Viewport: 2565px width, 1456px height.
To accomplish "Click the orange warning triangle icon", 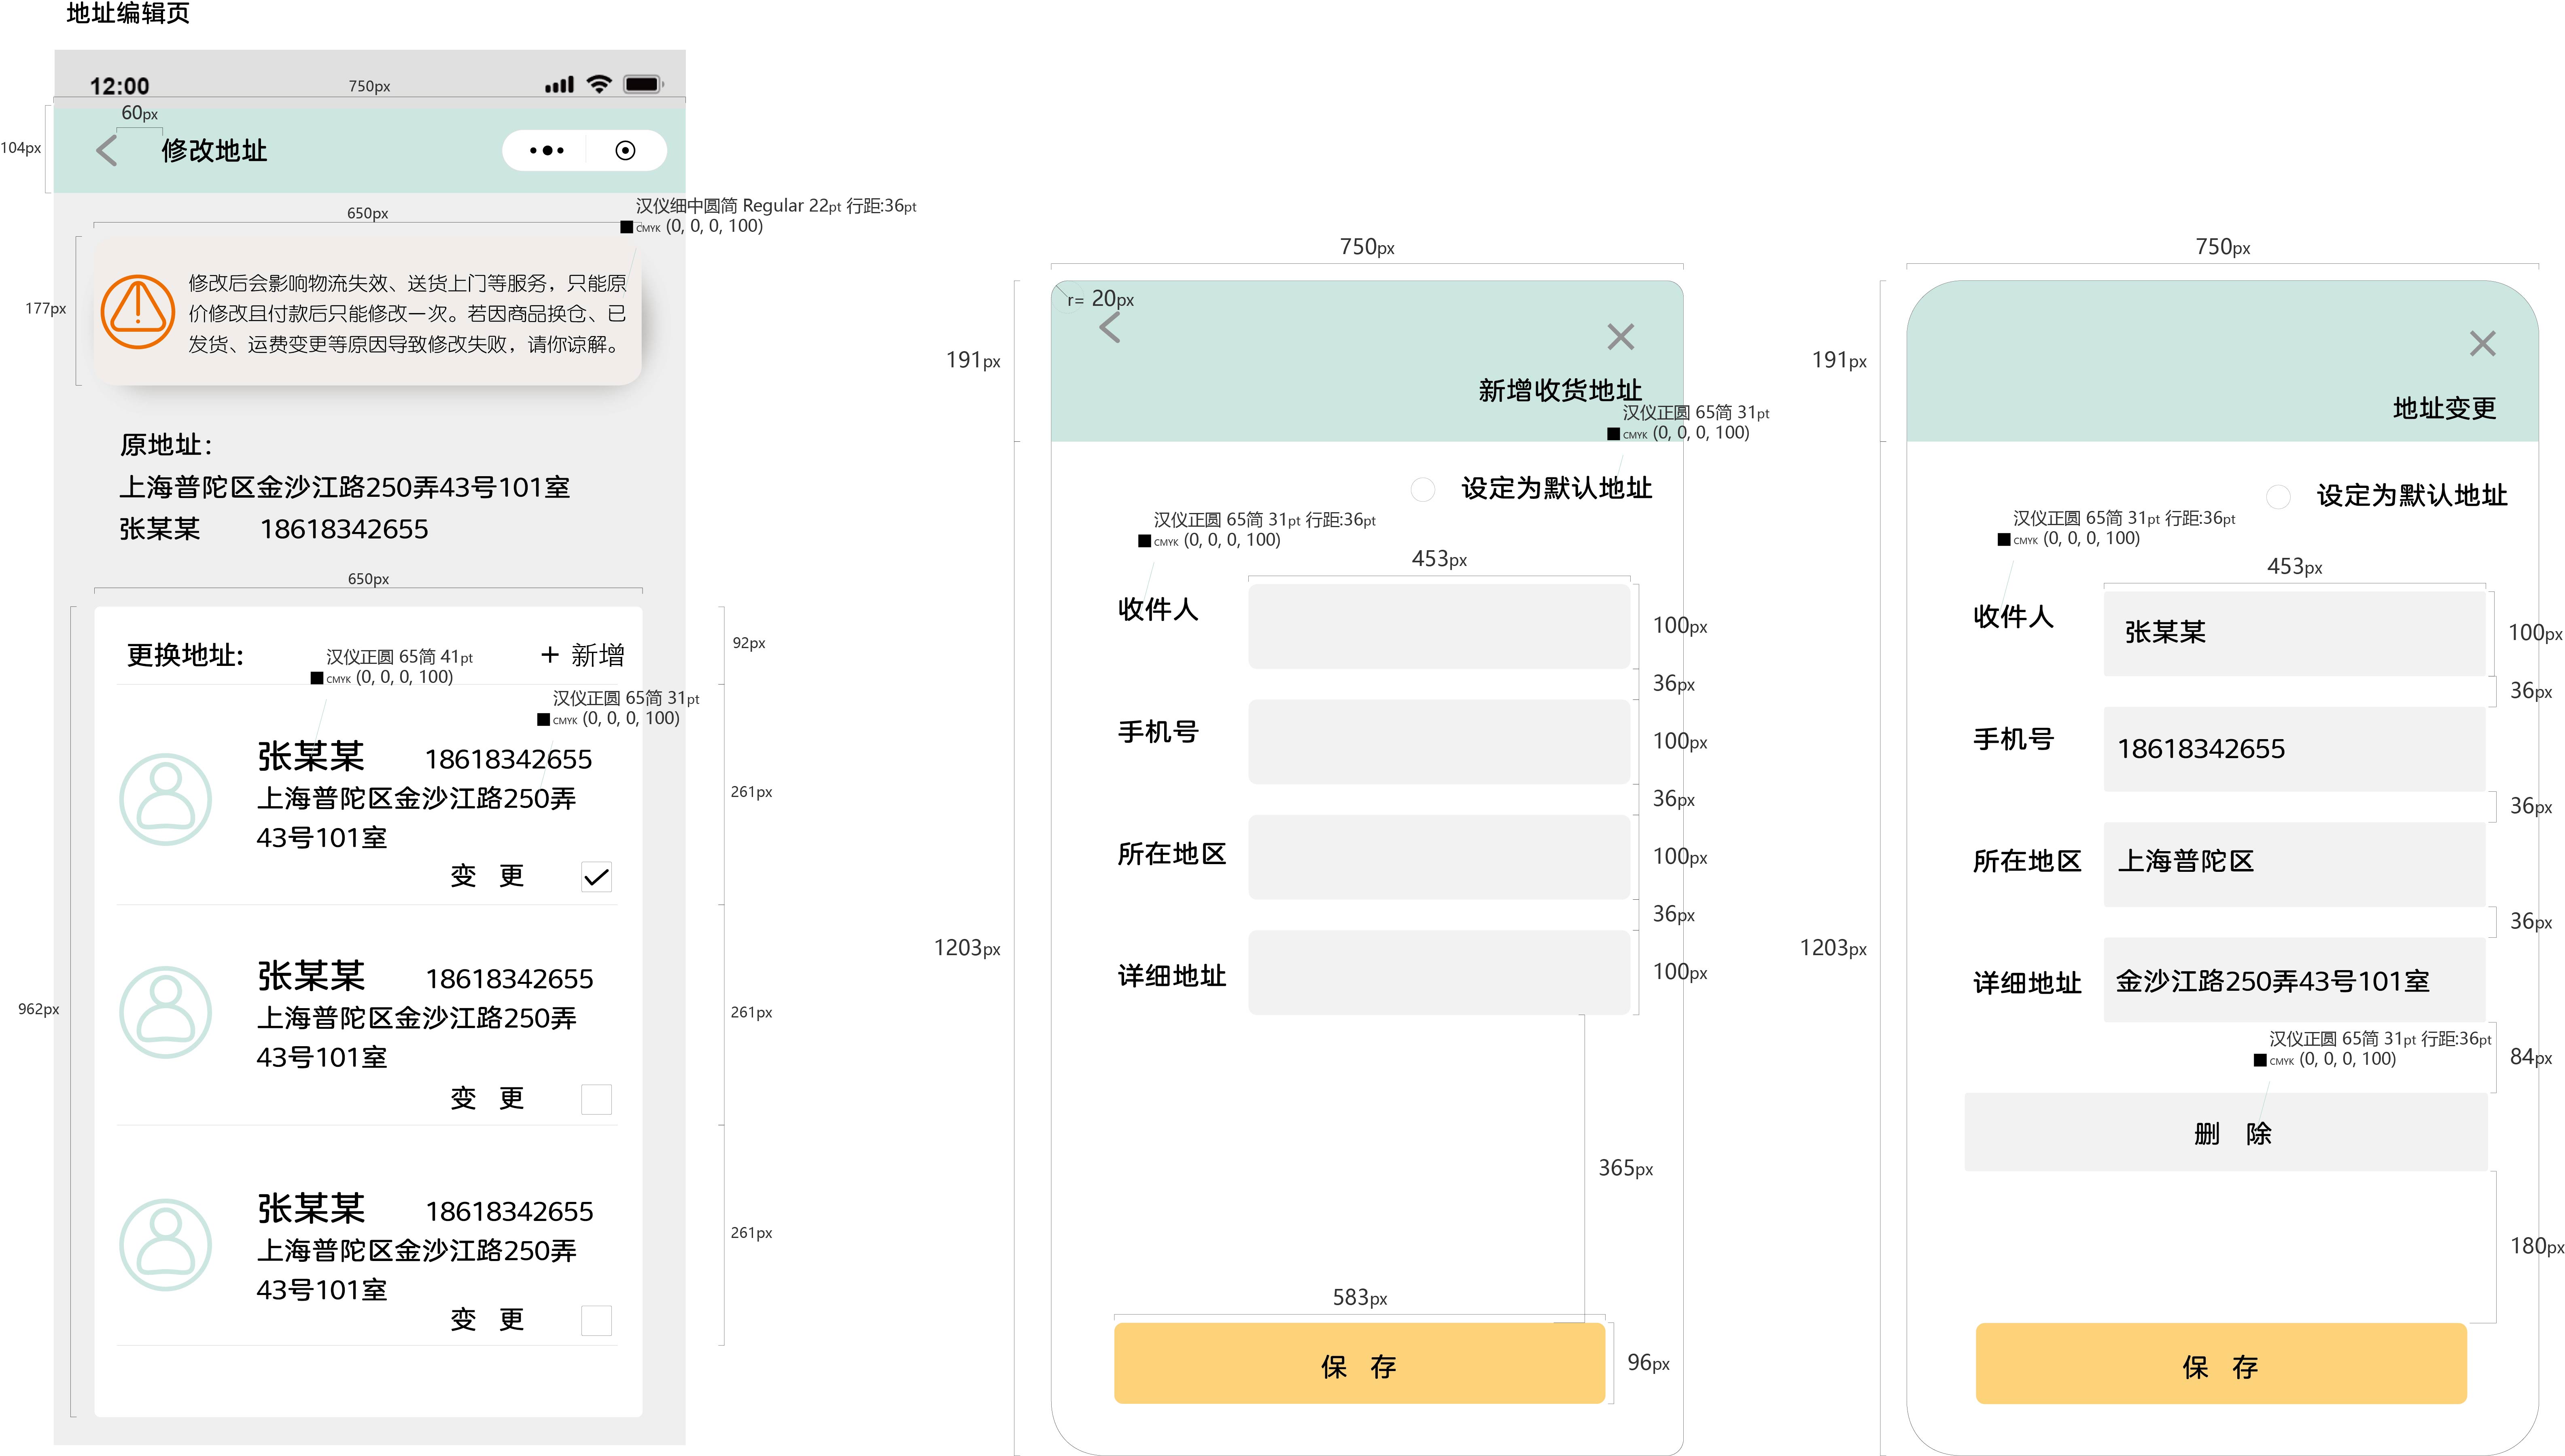I will coord(138,311).
